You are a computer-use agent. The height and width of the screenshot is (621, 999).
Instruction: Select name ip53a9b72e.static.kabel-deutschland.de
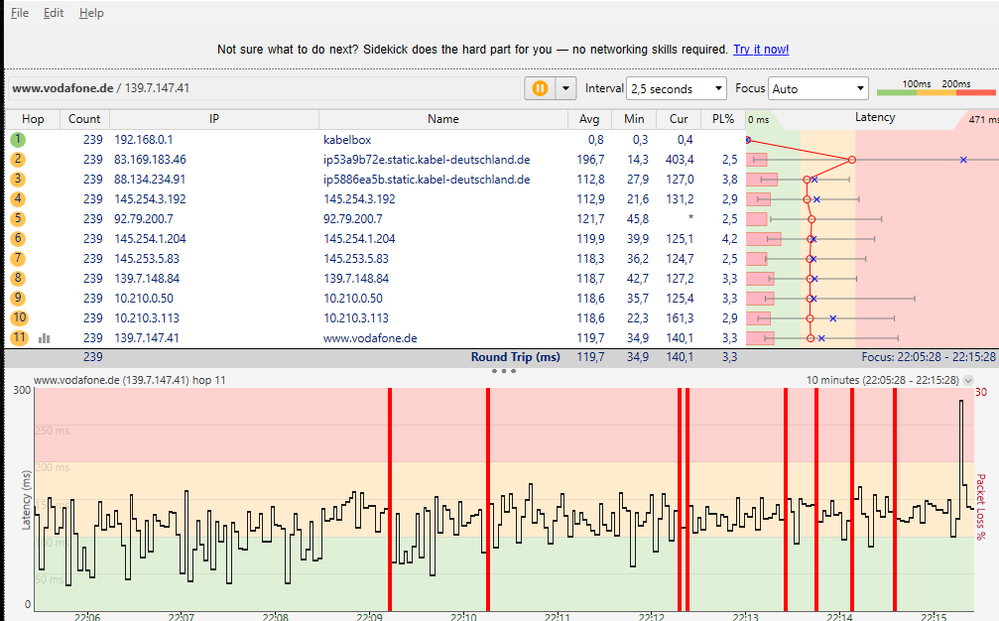pos(426,159)
